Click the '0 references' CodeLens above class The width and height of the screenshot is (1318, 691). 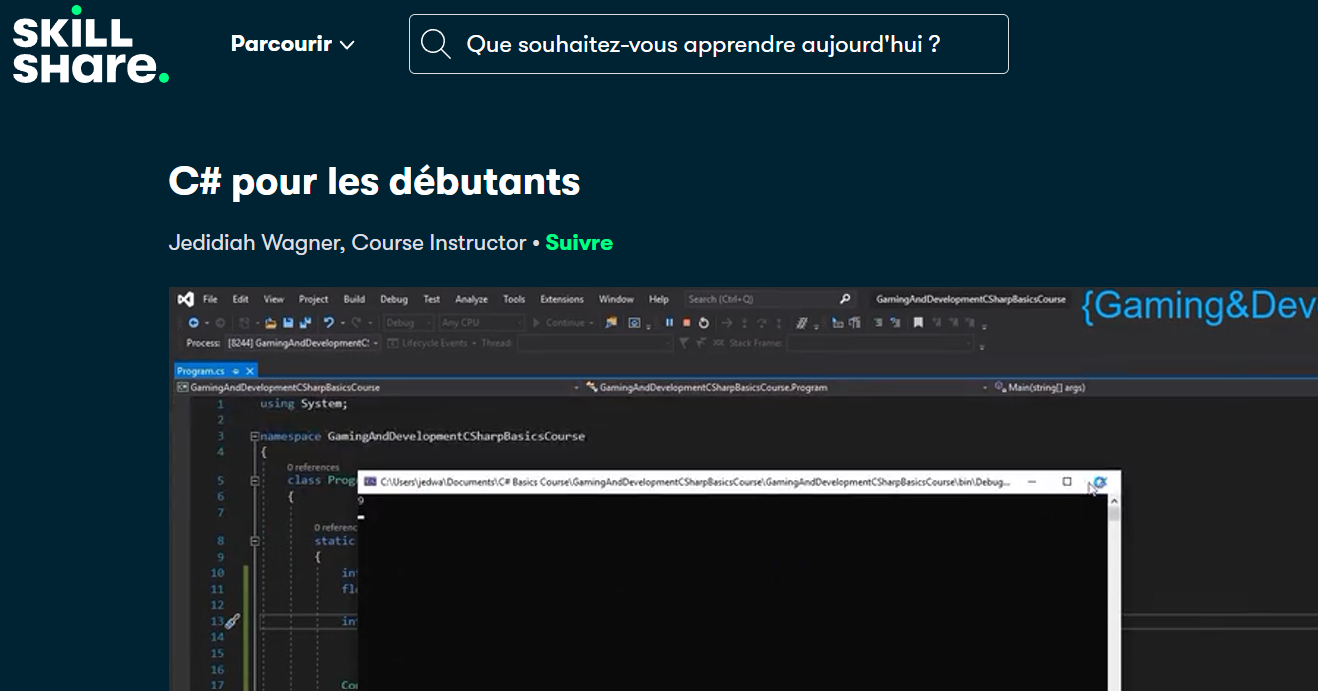pos(313,467)
